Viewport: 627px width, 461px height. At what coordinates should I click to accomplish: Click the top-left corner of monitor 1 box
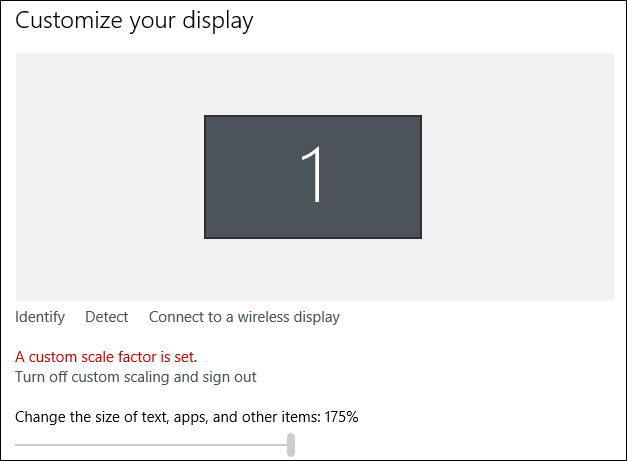coord(207,118)
